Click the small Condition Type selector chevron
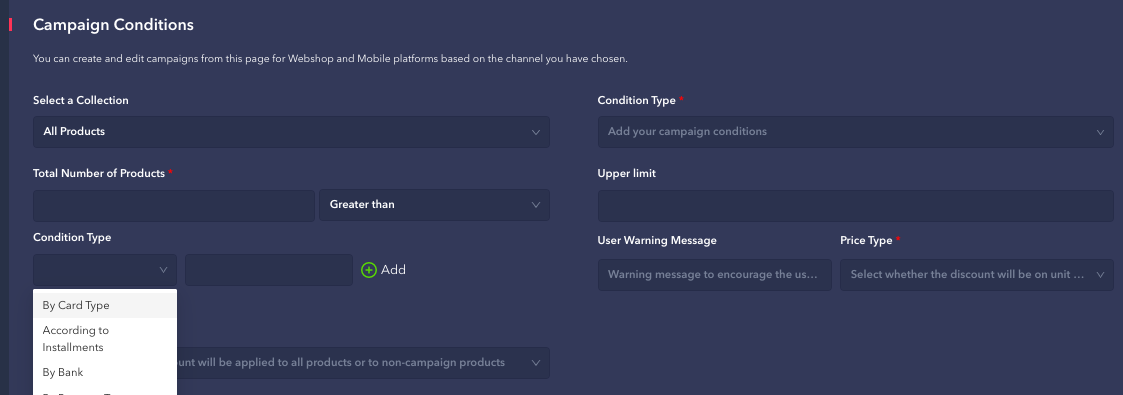Screen dimensions: 1123x395 coord(163,270)
